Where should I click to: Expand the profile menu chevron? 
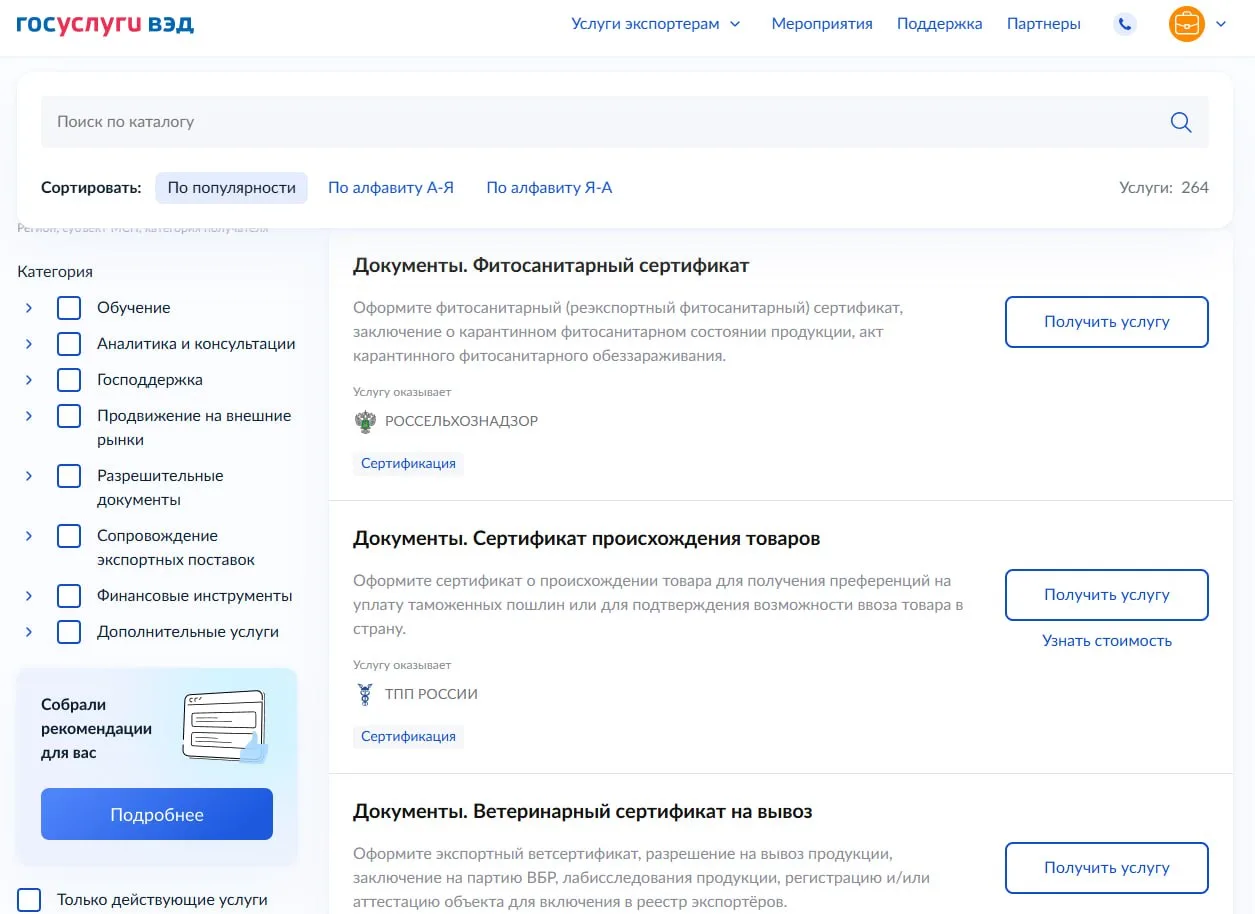(x=1221, y=25)
